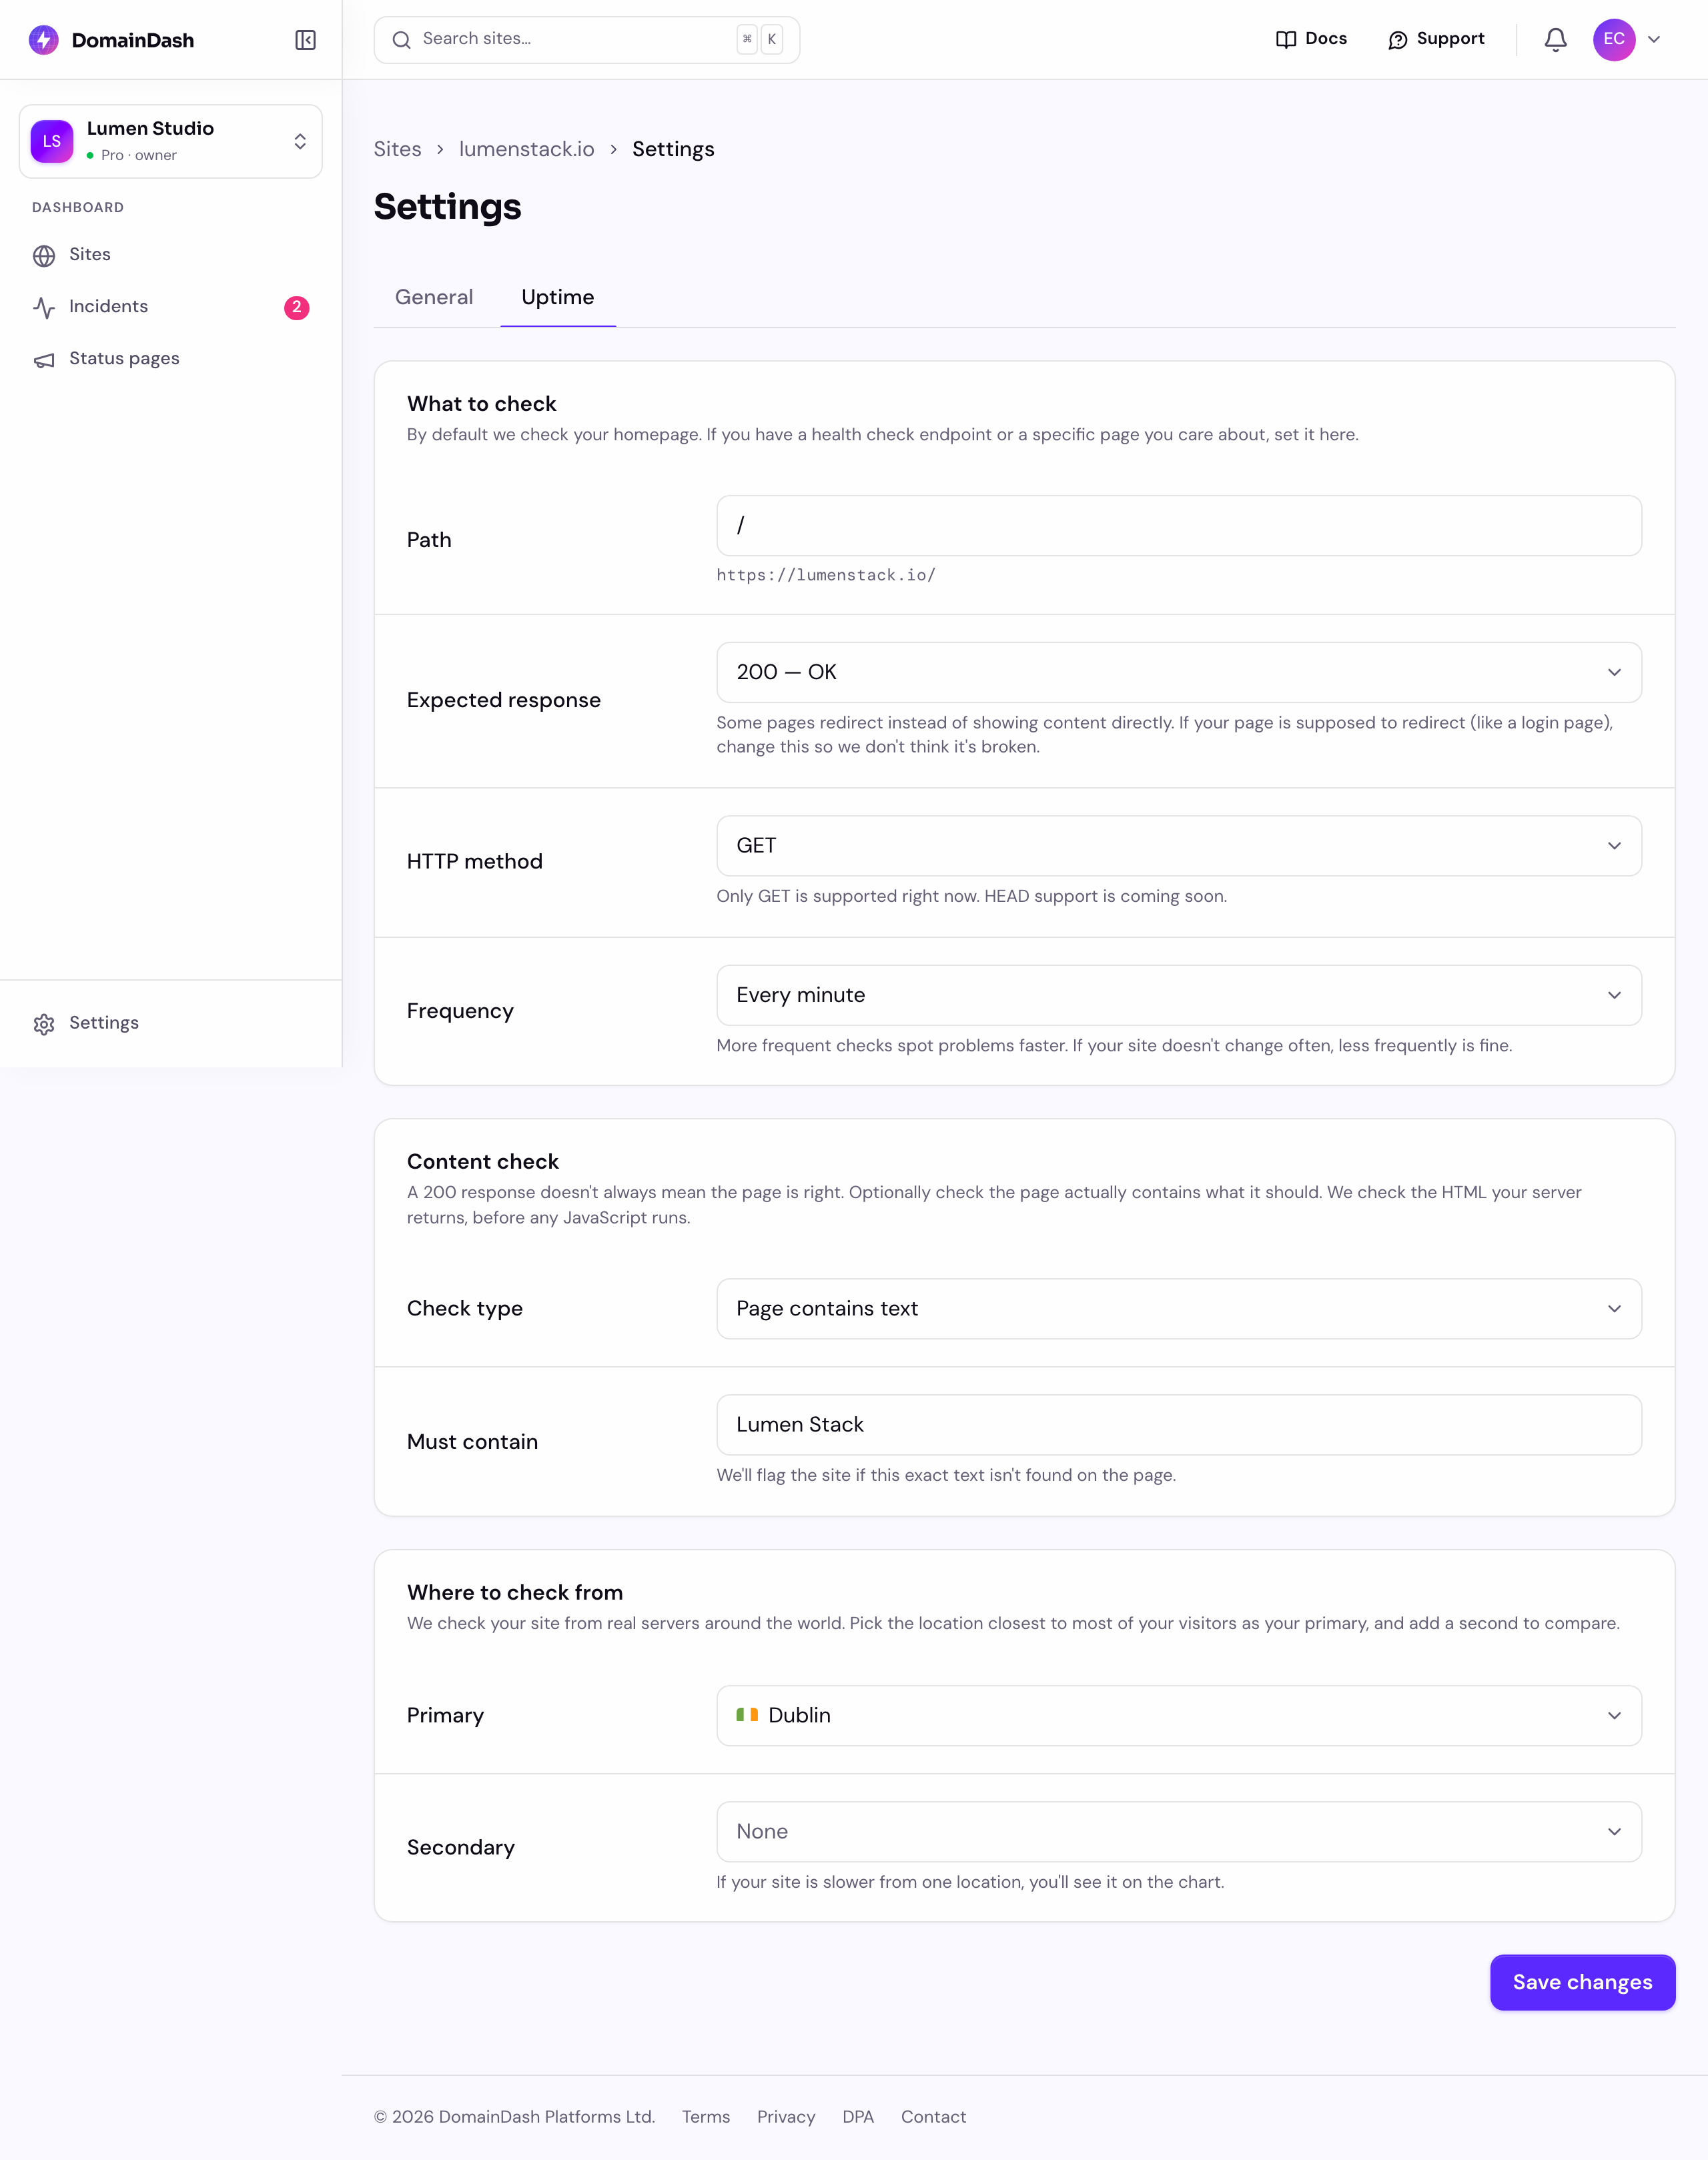This screenshot has height=2160, width=1708.
Task: Click the 'What to check' heading
Action: (481, 404)
